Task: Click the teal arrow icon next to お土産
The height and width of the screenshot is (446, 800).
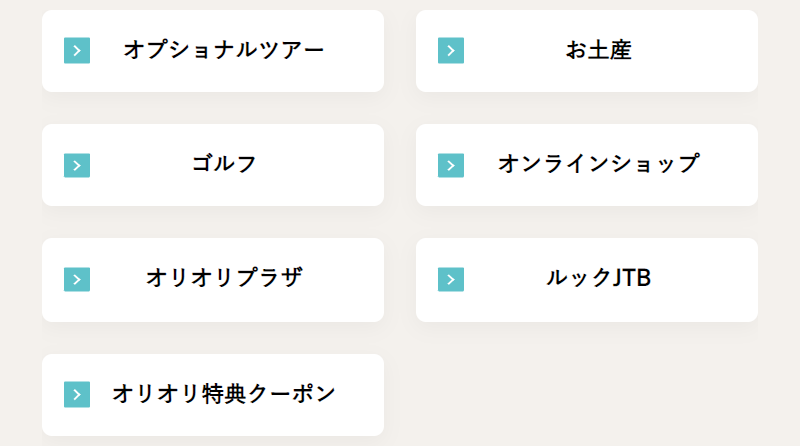Action: (x=451, y=50)
